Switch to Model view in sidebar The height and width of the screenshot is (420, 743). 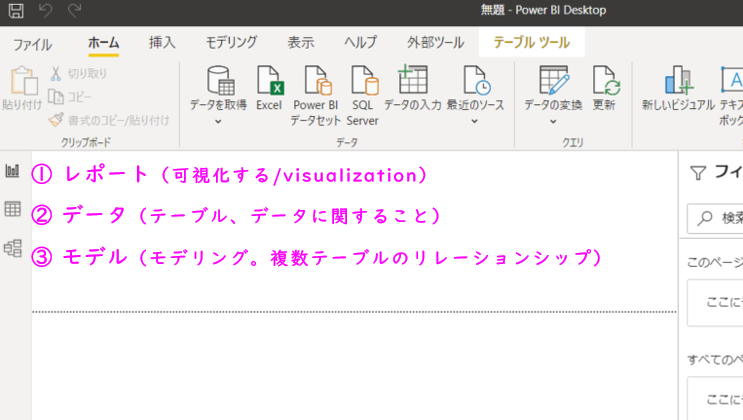coord(13,248)
